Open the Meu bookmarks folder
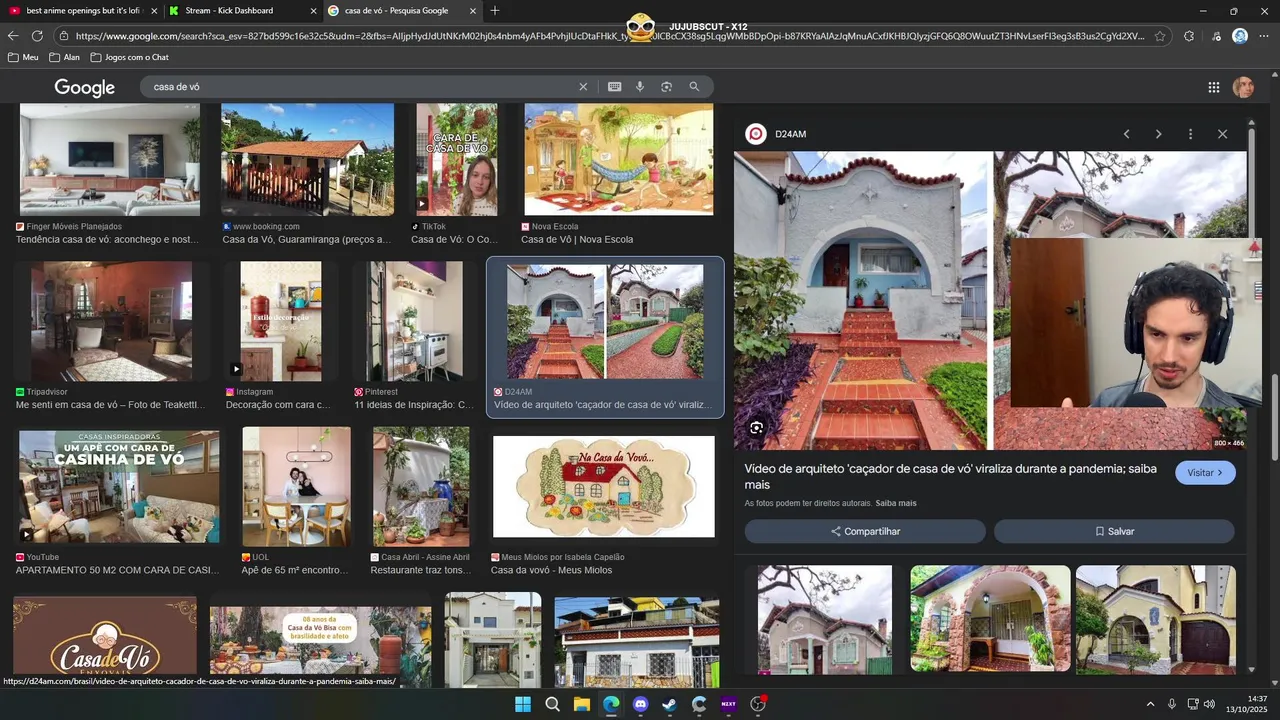 (x=23, y=57)
